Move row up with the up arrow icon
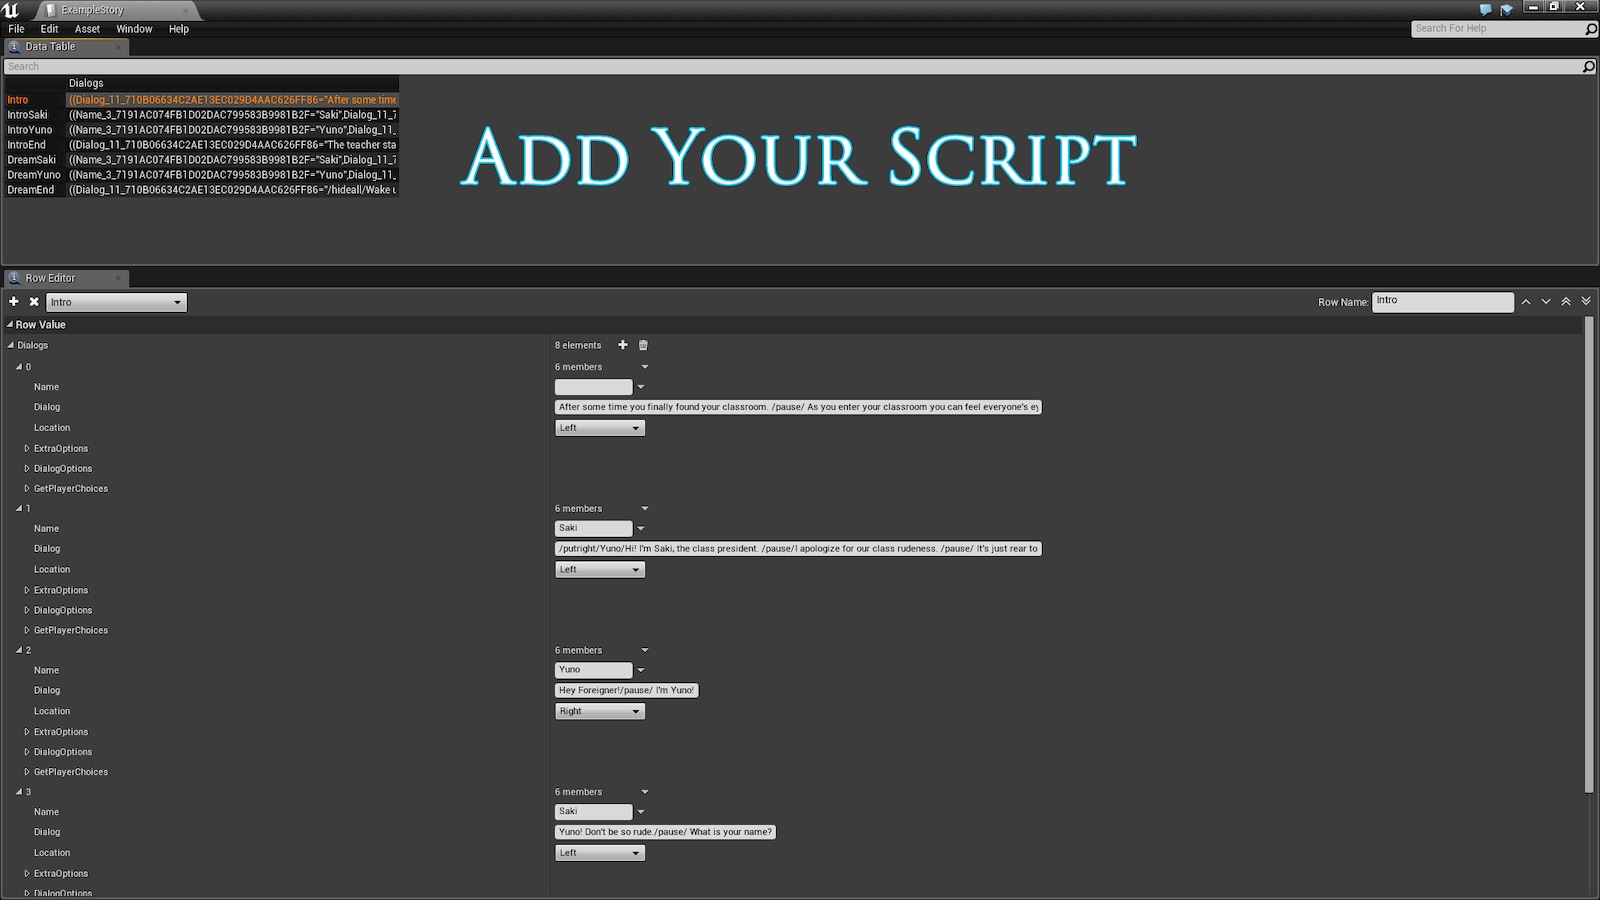The width and height of the screenshot is (1600, 900). [1526, 301]
